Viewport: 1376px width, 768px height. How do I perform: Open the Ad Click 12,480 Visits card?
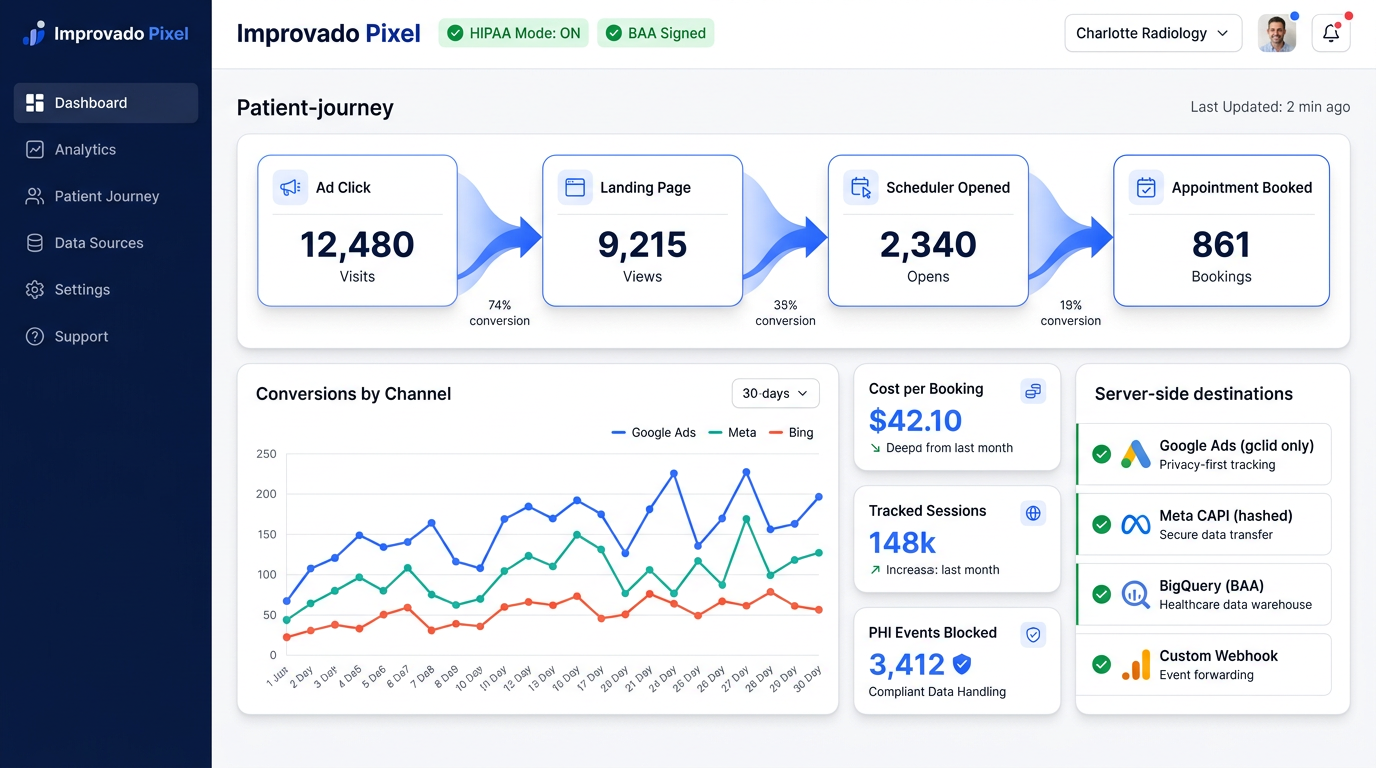pos(357,230)
